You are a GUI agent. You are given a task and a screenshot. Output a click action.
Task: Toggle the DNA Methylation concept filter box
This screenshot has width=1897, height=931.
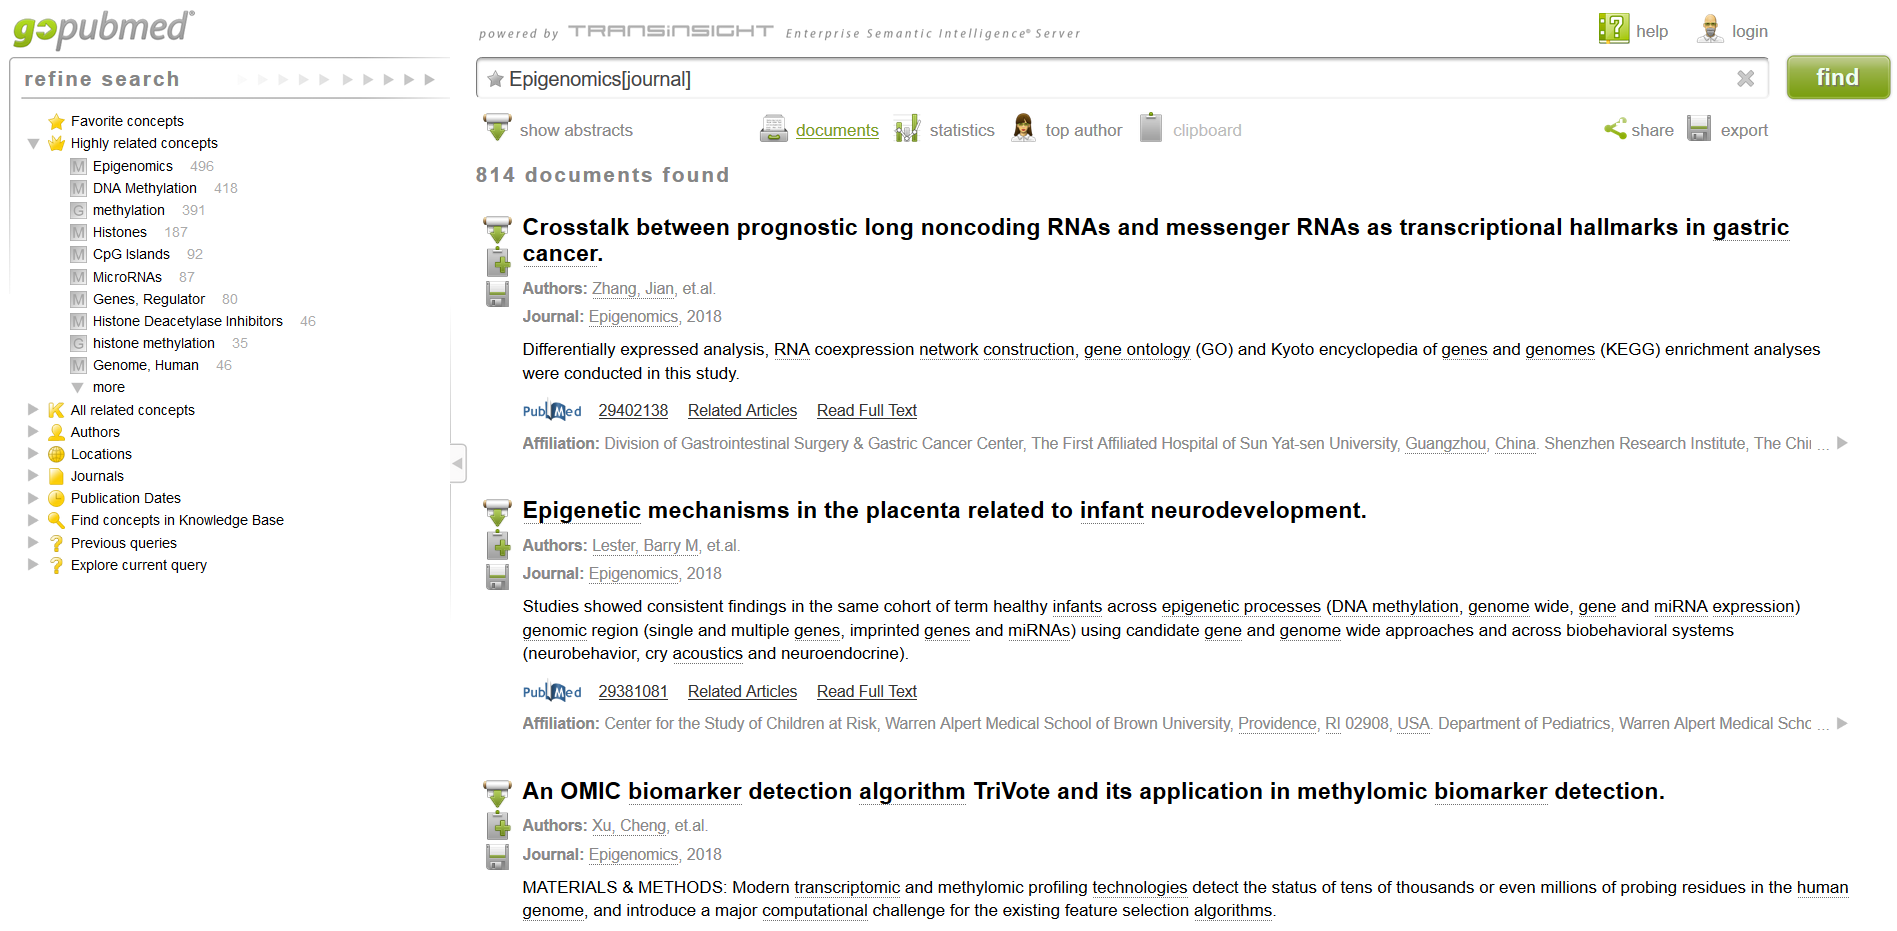pyautogui.click(x=78, y=188)
